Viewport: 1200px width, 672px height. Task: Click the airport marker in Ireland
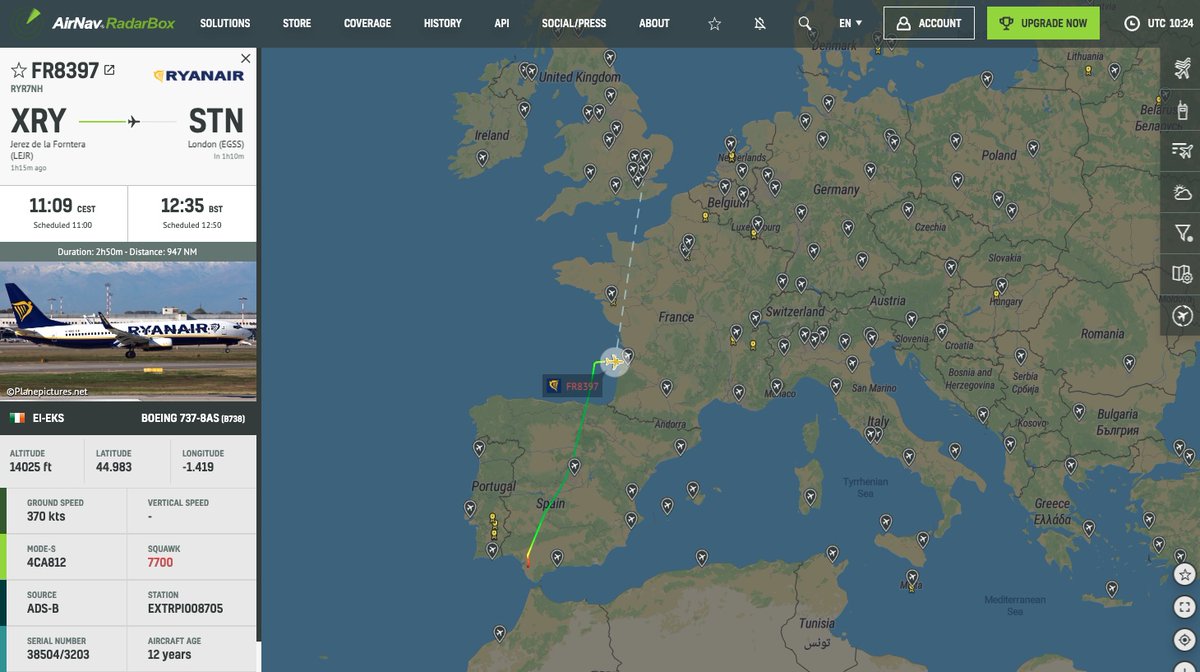[x=482, y=157]
